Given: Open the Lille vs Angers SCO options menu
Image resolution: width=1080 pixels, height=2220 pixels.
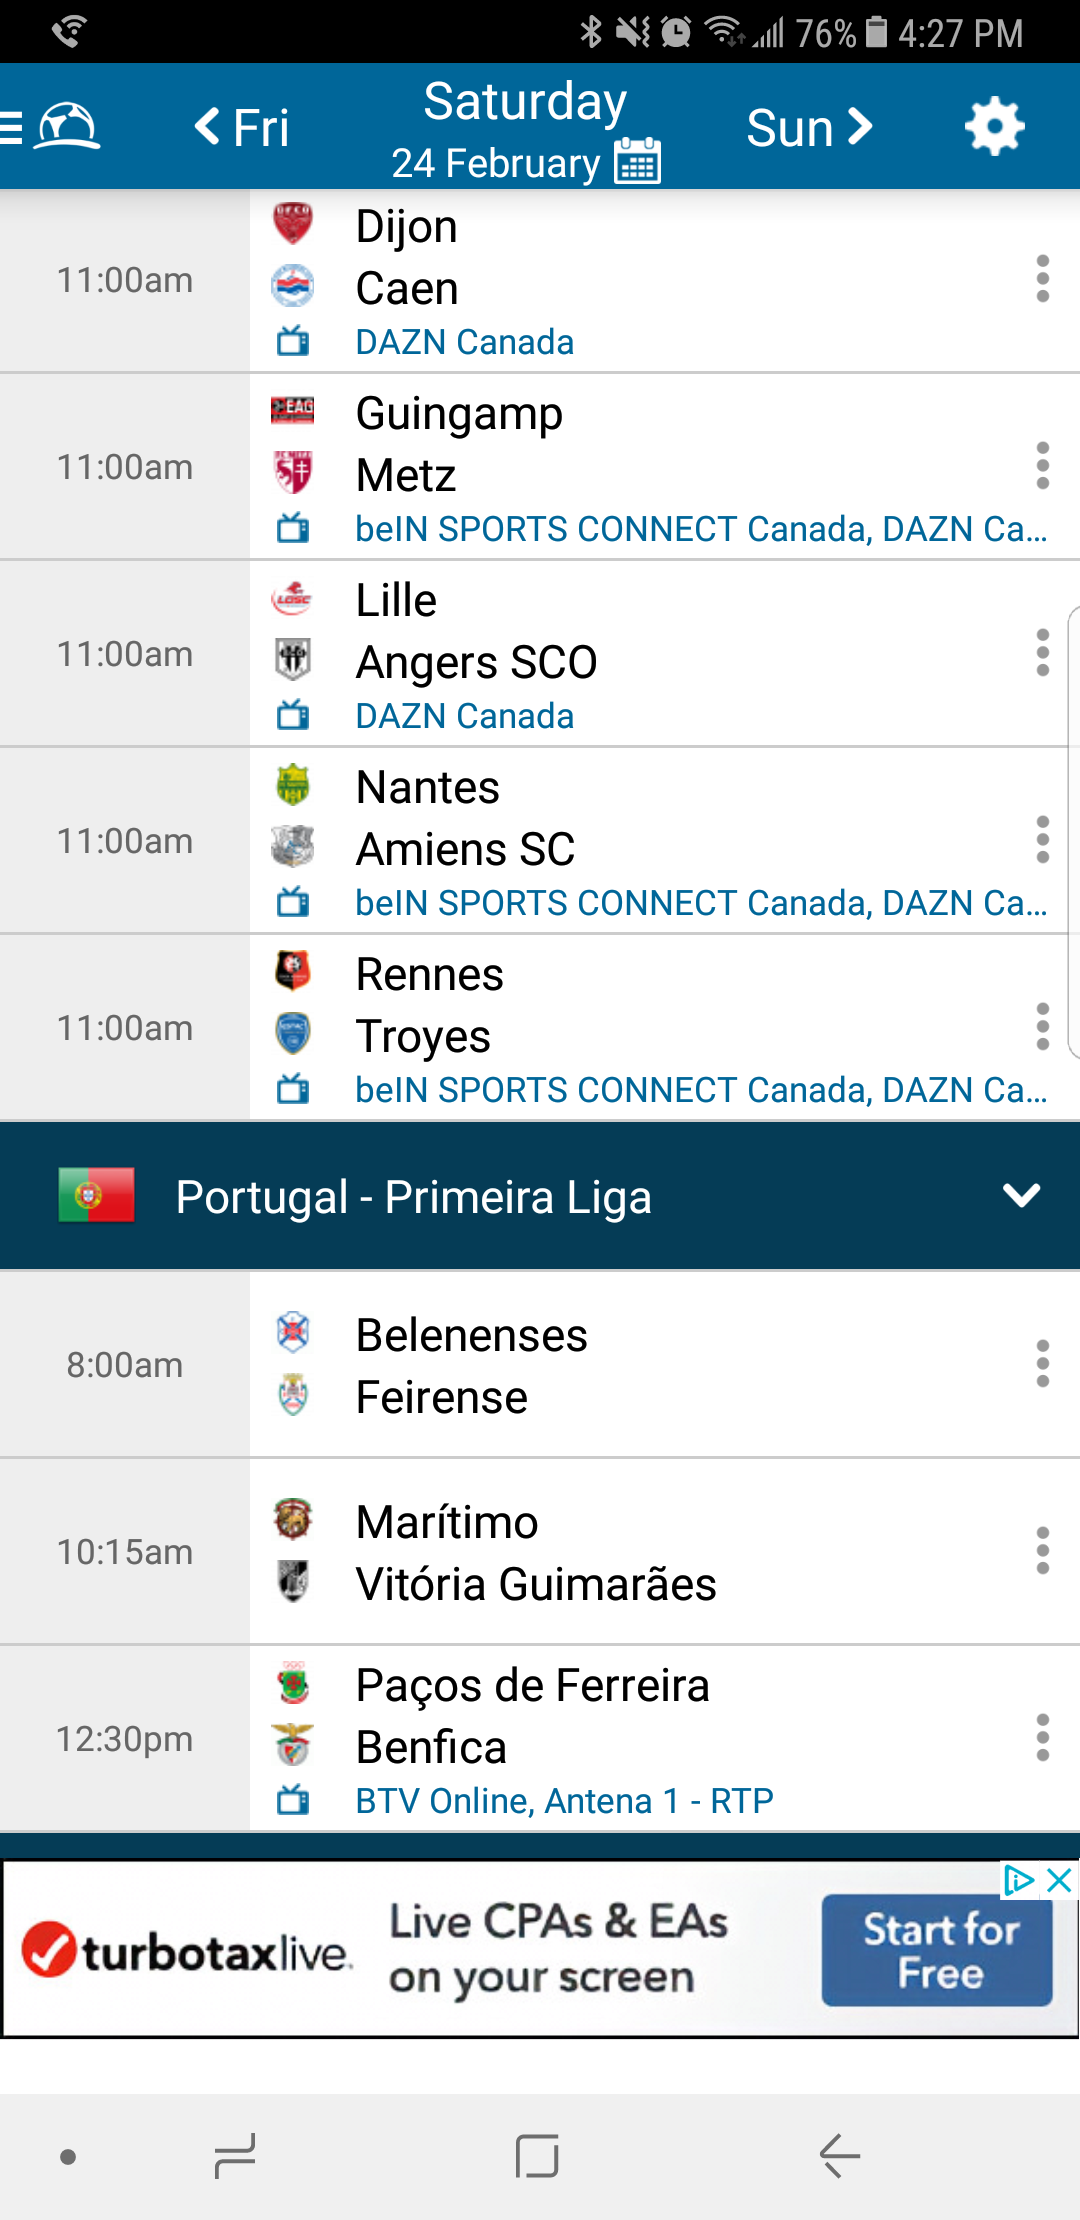Looking at the screenshot, I should click(1042, 653).
